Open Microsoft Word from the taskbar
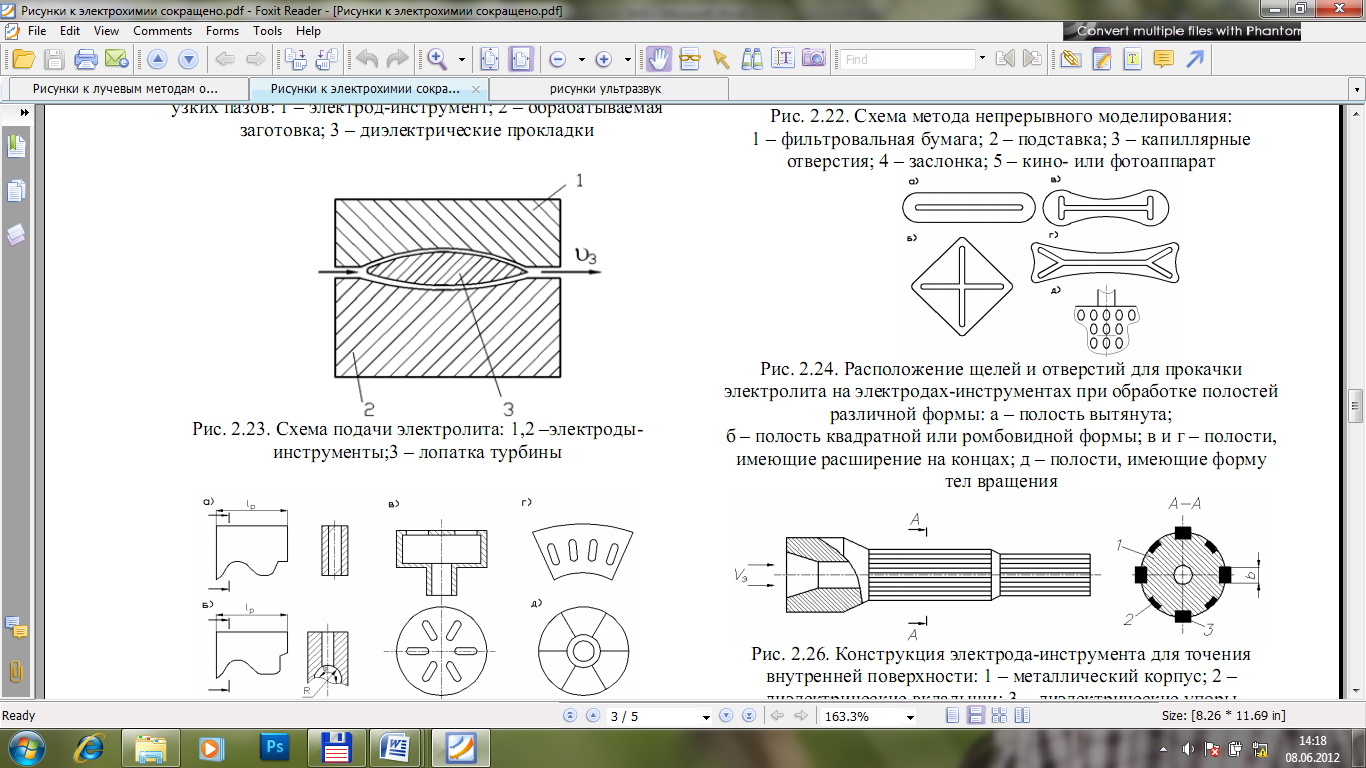The height and width of the screenshot is (768, 1366). (x=395, y=747)
